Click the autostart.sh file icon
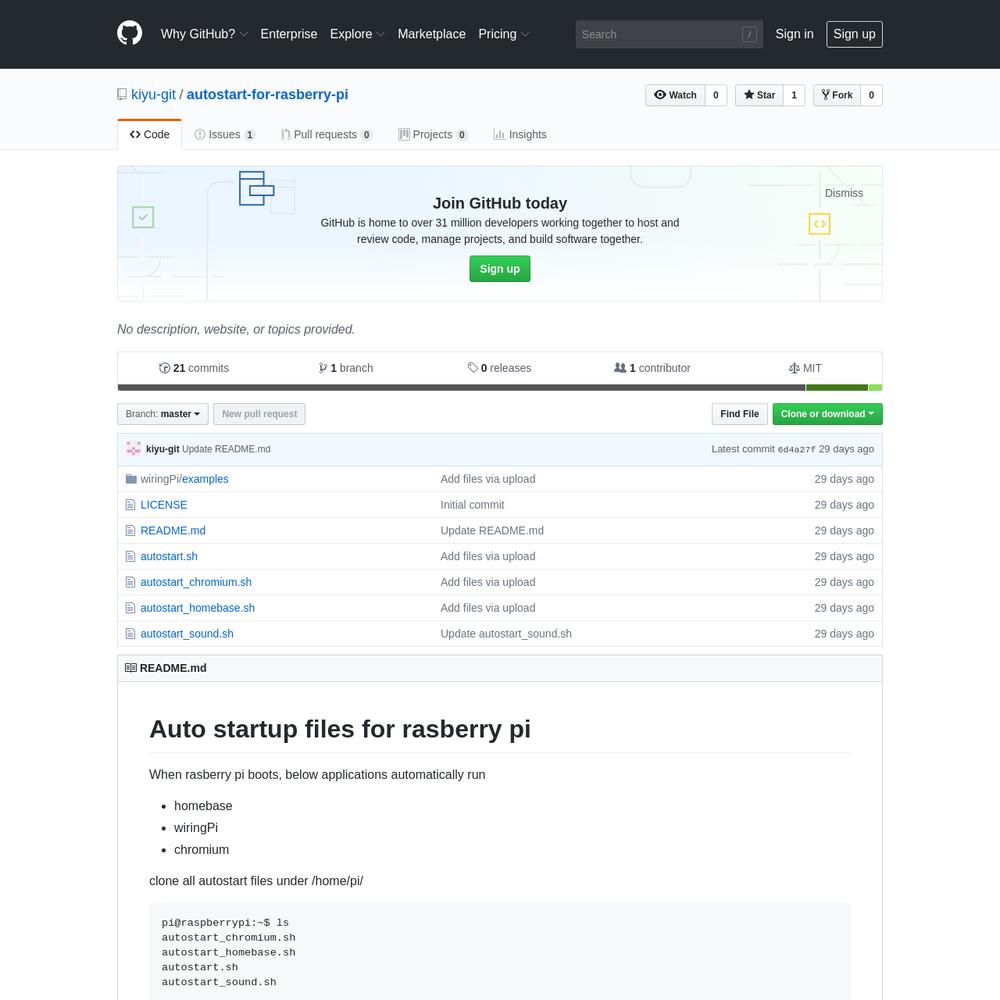Image resolution: width=1000 pixels, height=1000 pixels. click(130, 557)
